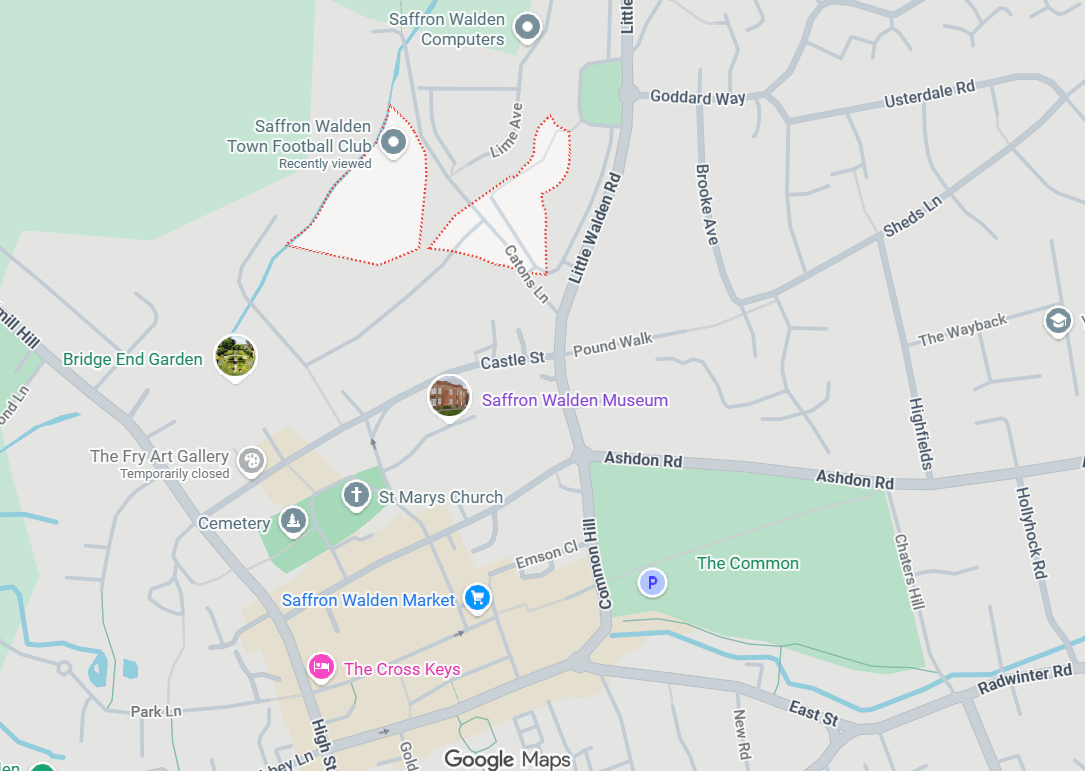Screen dimensions: 1085x771
Task: Open the Bridge End Garden photo marker
Action: pyautogui.click(x=235, y=357)
